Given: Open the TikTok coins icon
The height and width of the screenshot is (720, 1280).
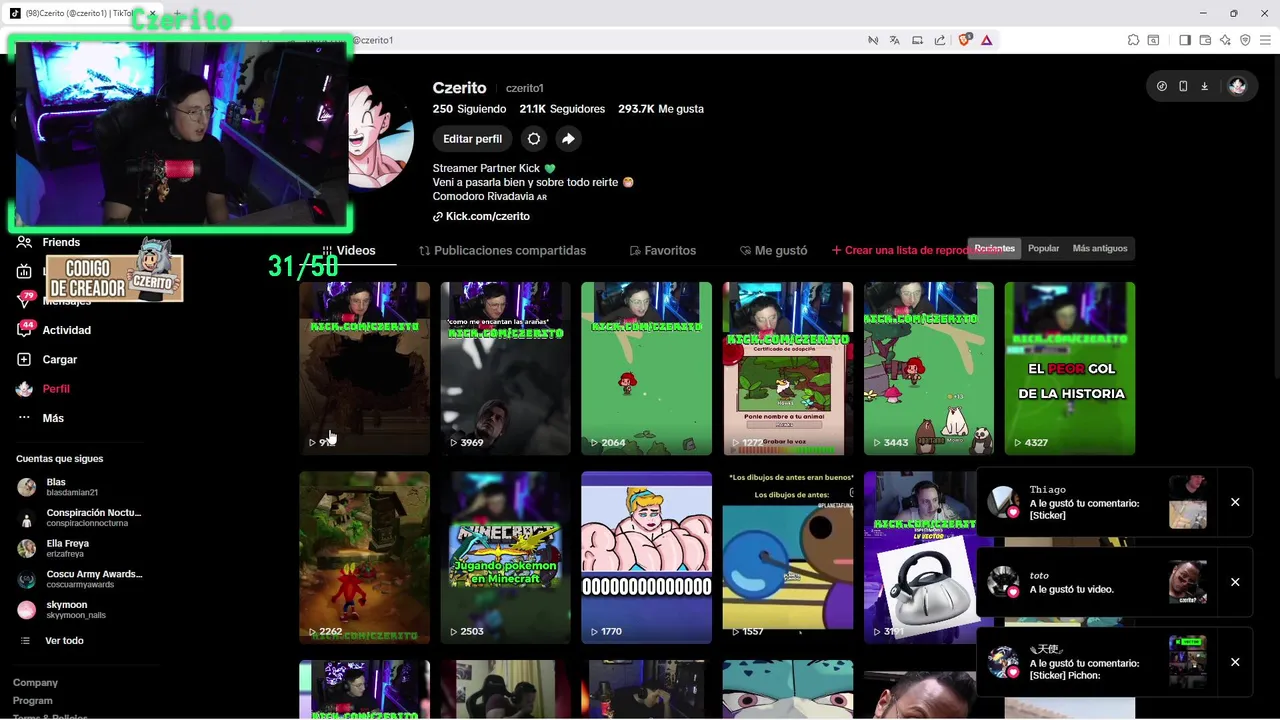Looking at the screenshot, I should click(x=1161, y=86).
